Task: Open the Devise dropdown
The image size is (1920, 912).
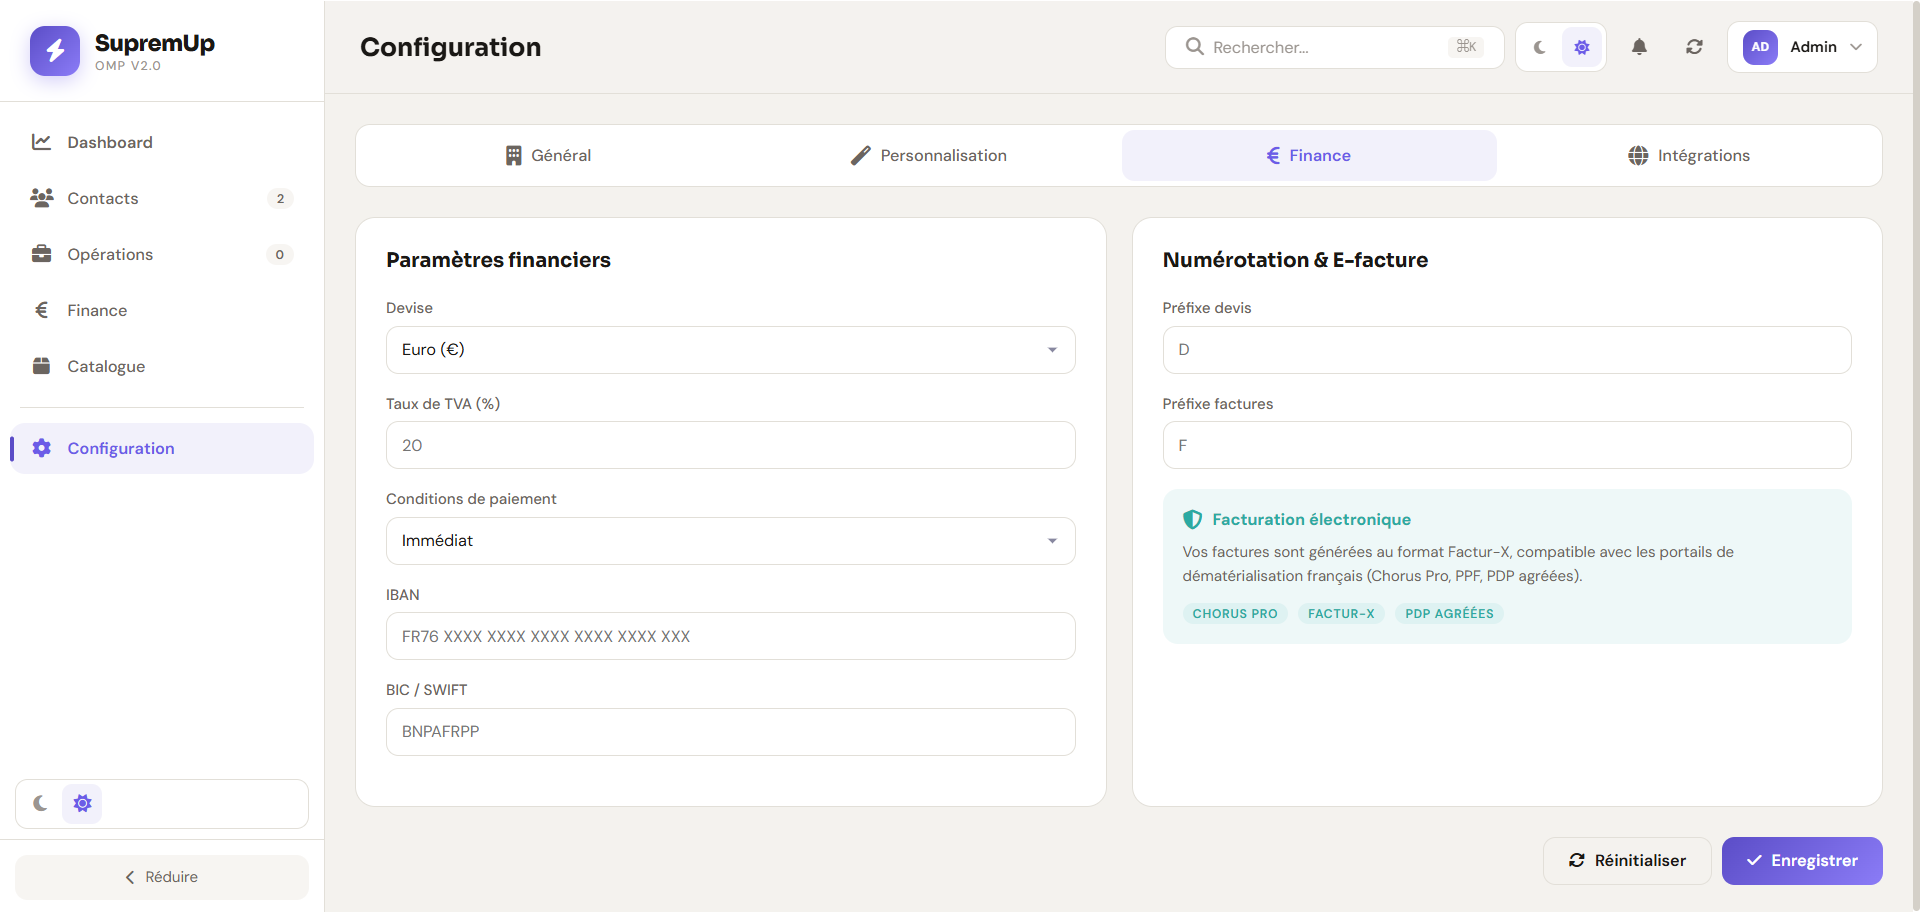Action: 730,350
